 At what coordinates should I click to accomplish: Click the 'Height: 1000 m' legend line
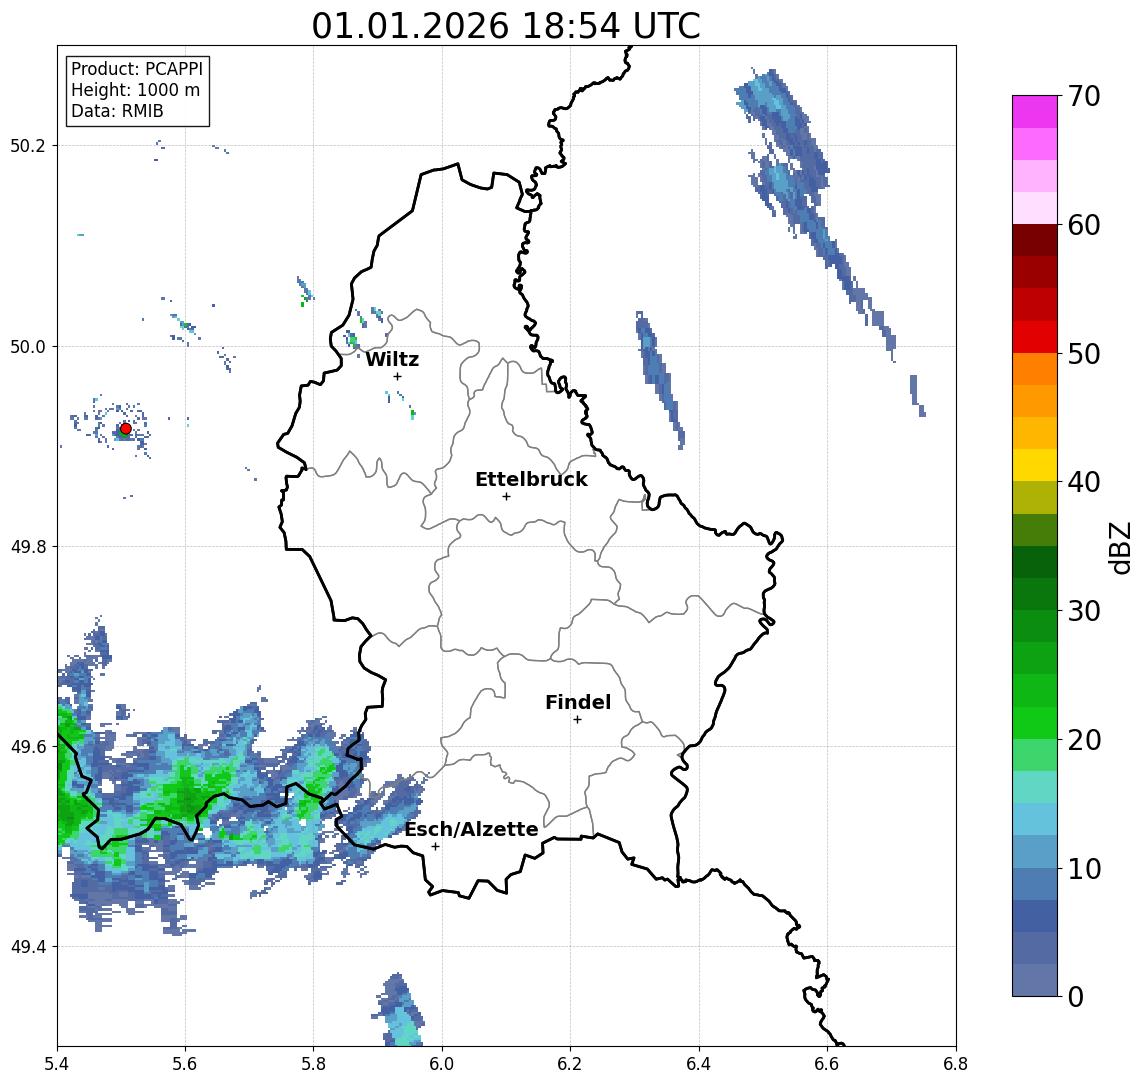(135, 90)
